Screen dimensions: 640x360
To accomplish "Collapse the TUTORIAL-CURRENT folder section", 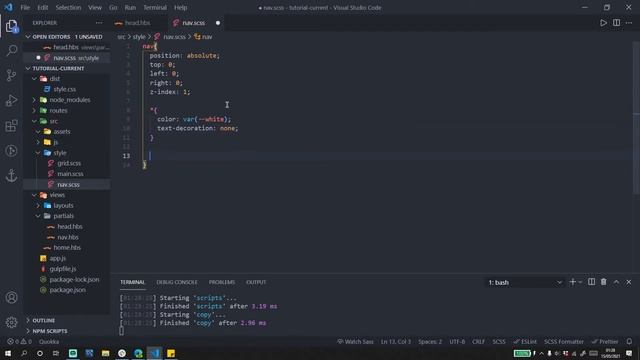I will tap(67, 68).
